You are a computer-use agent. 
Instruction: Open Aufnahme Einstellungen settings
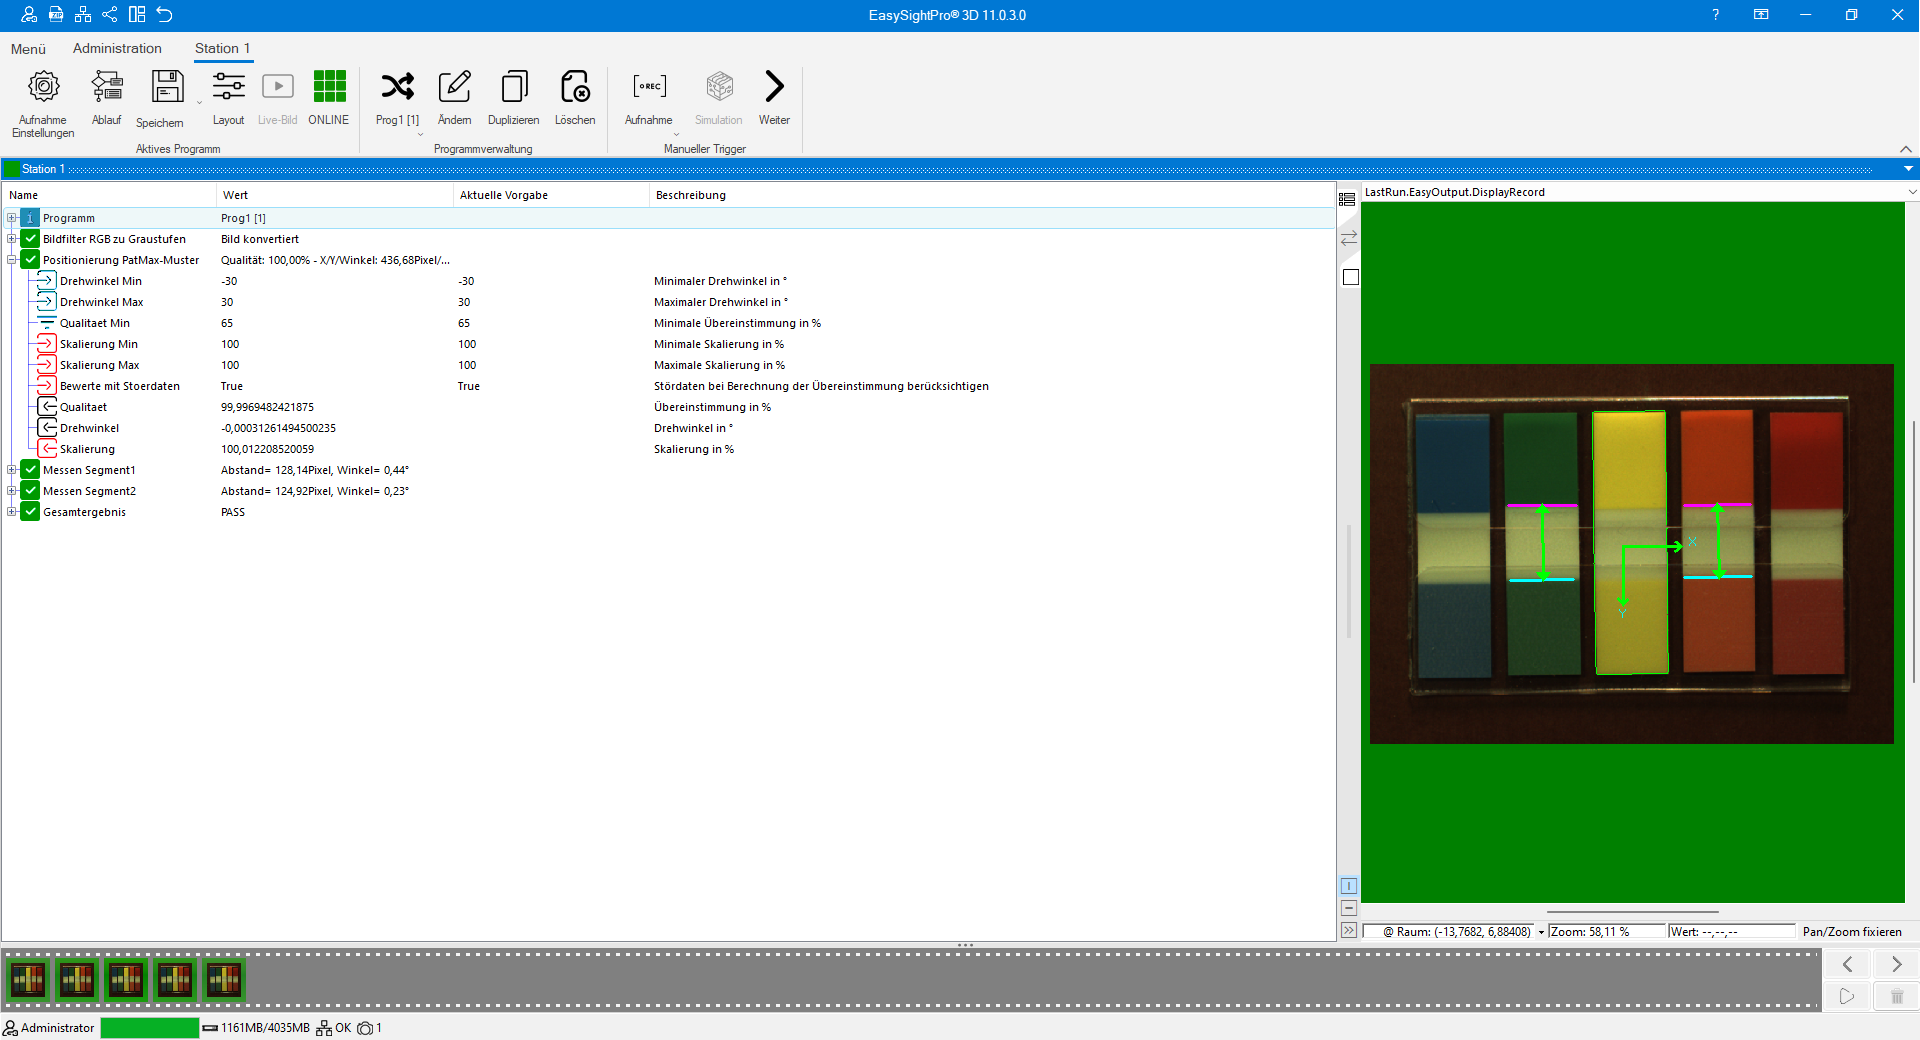[43, 88]
